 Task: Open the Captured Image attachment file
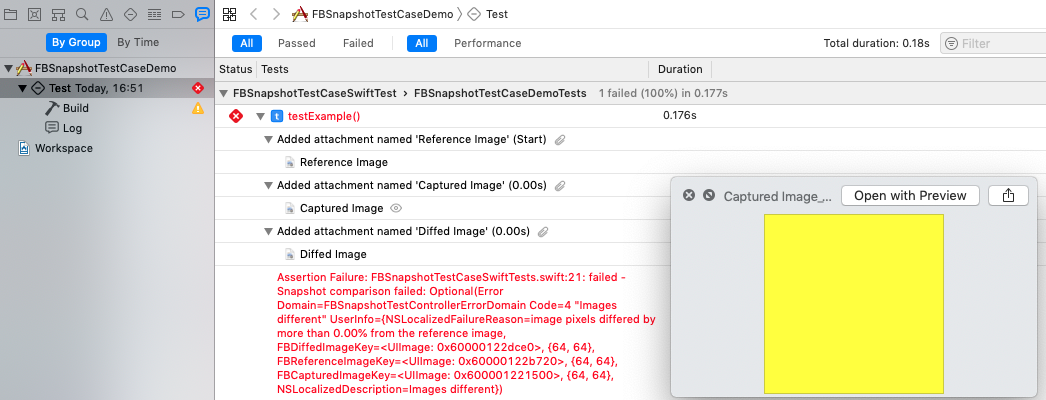tap(342, 208)
